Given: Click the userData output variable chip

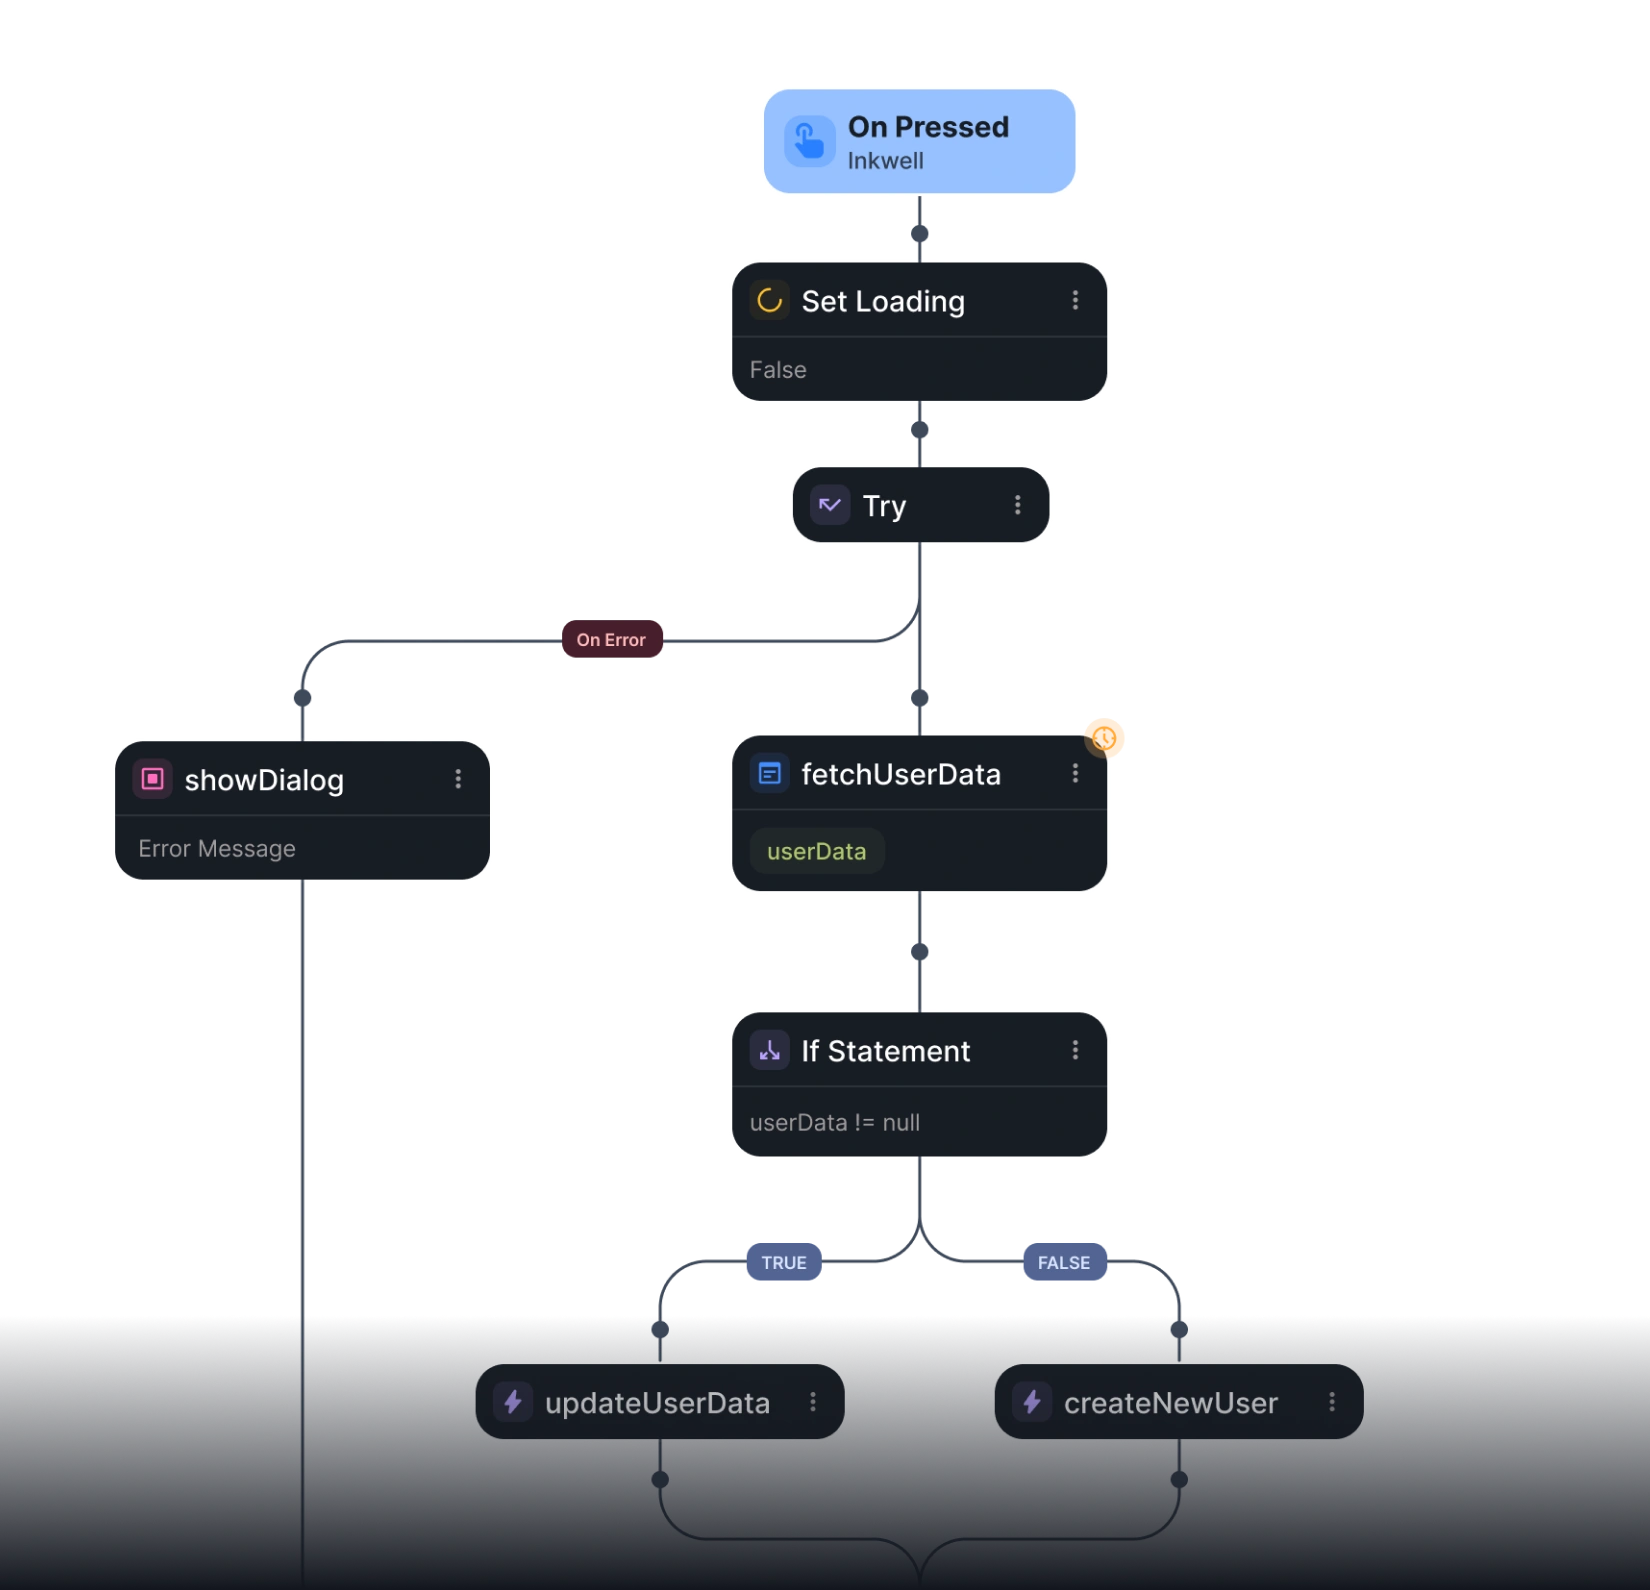Looking at the screenshot, I should (817, 851).
